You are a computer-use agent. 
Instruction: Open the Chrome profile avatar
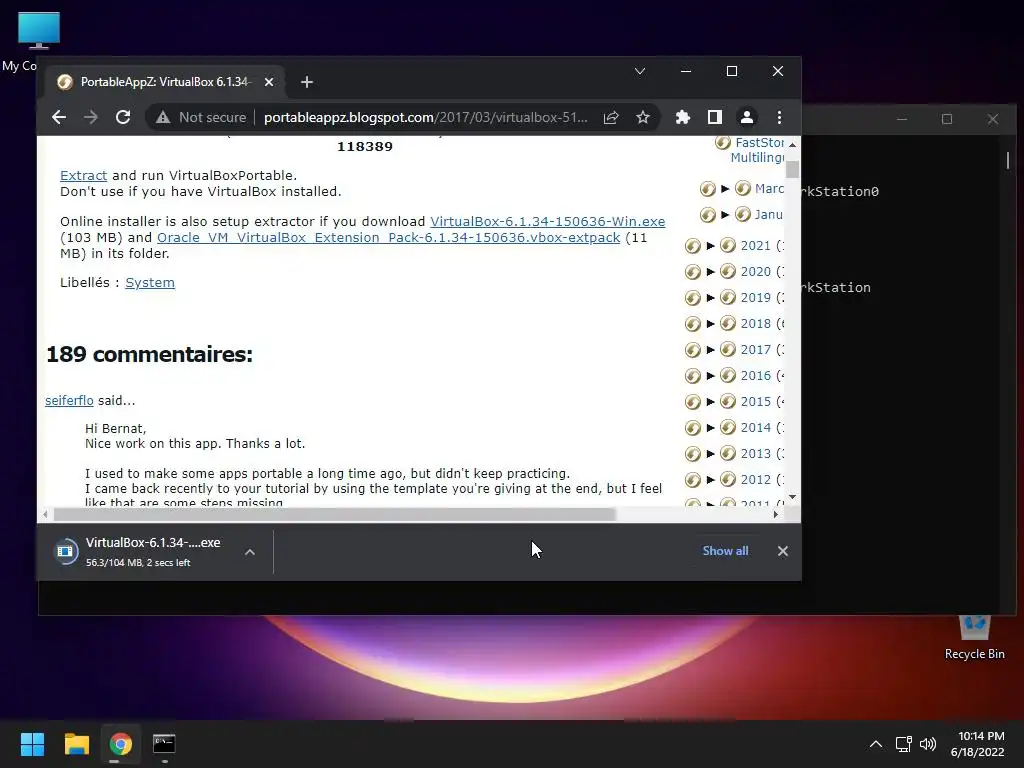pyautogui.click(x=746, y=118)
